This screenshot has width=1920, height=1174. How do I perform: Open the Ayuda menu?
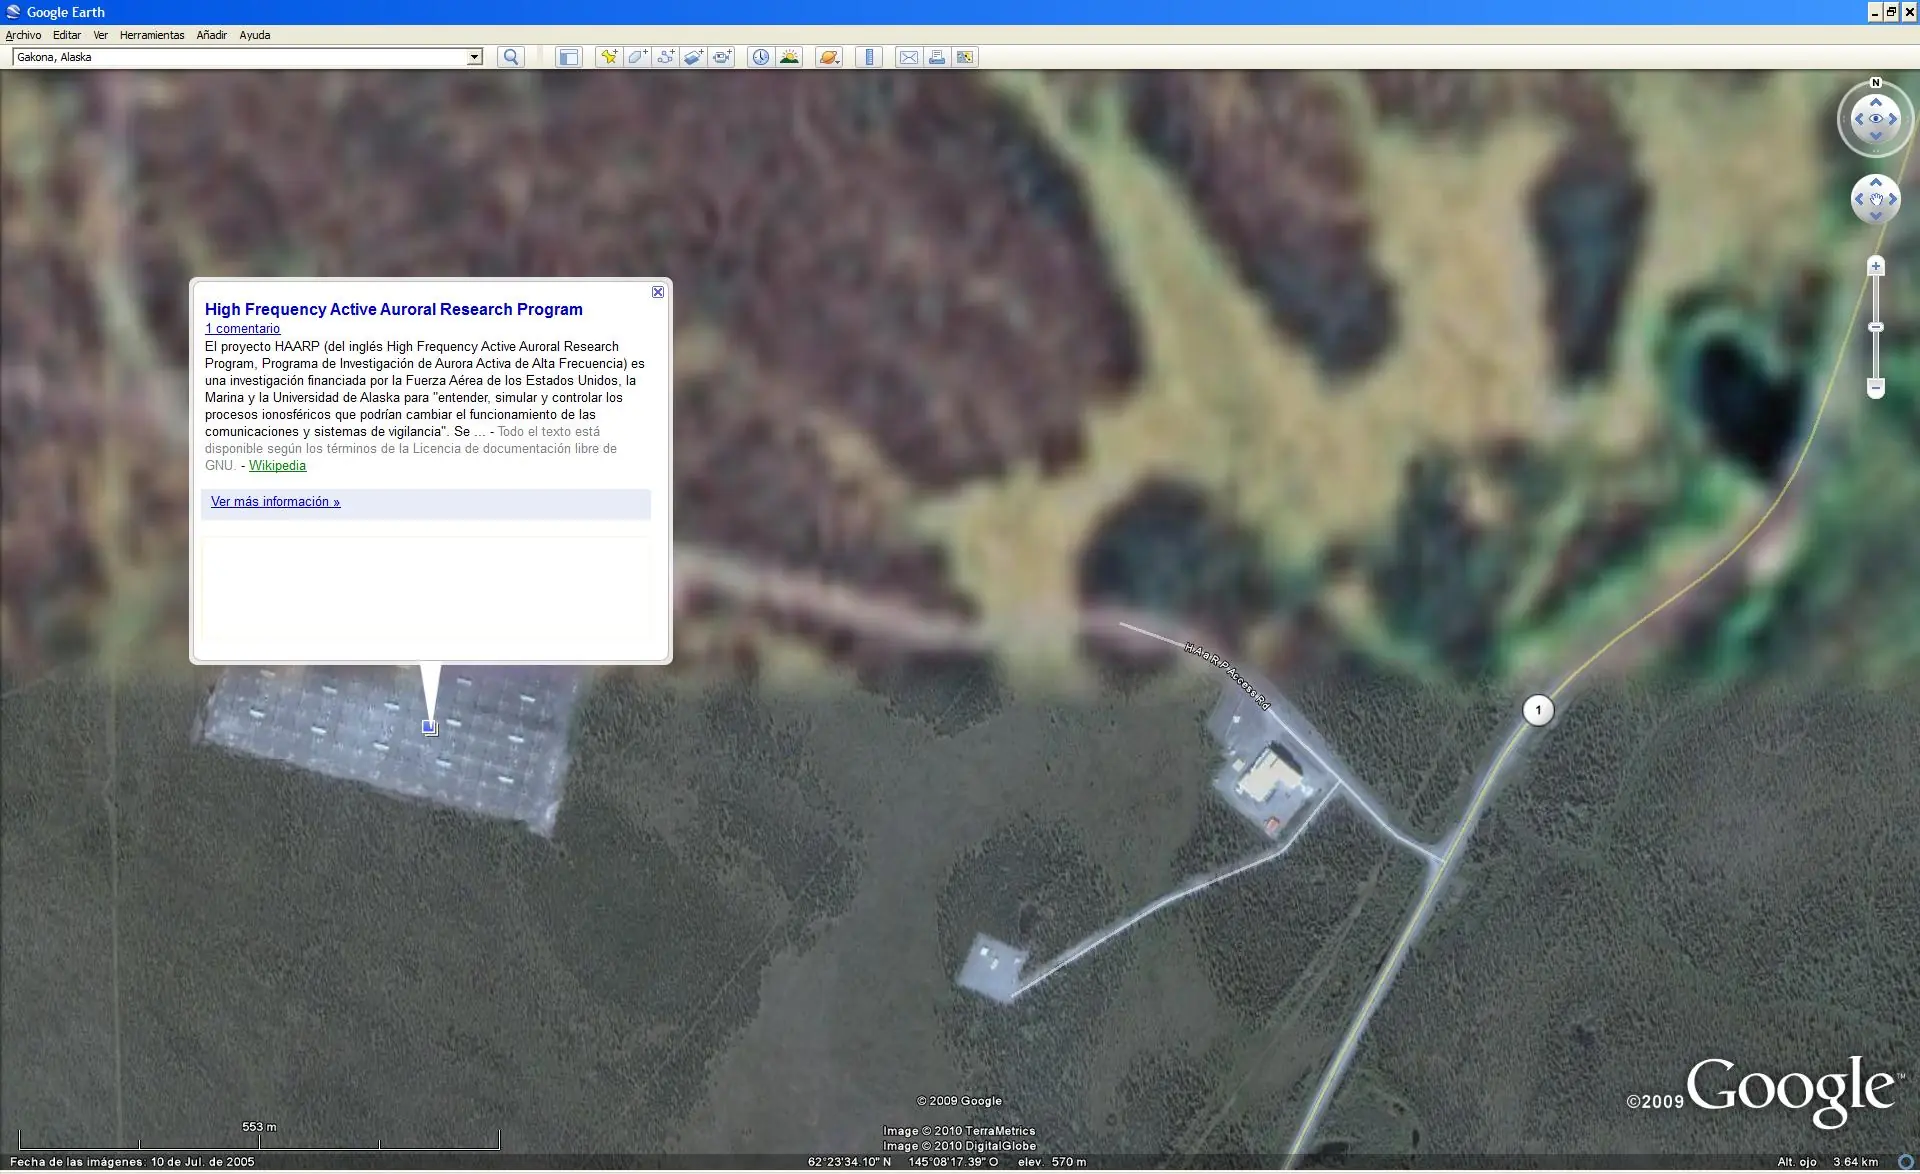coord(254,35)
